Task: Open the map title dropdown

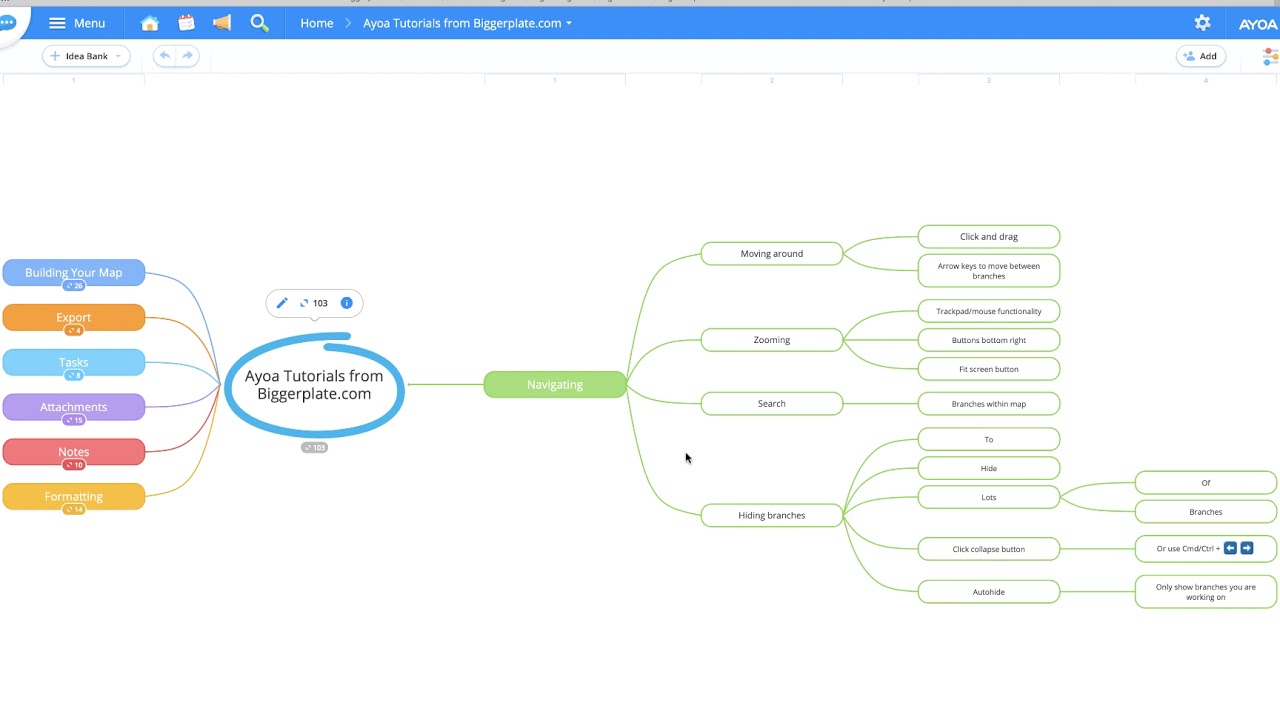Action: pos(467,23)
